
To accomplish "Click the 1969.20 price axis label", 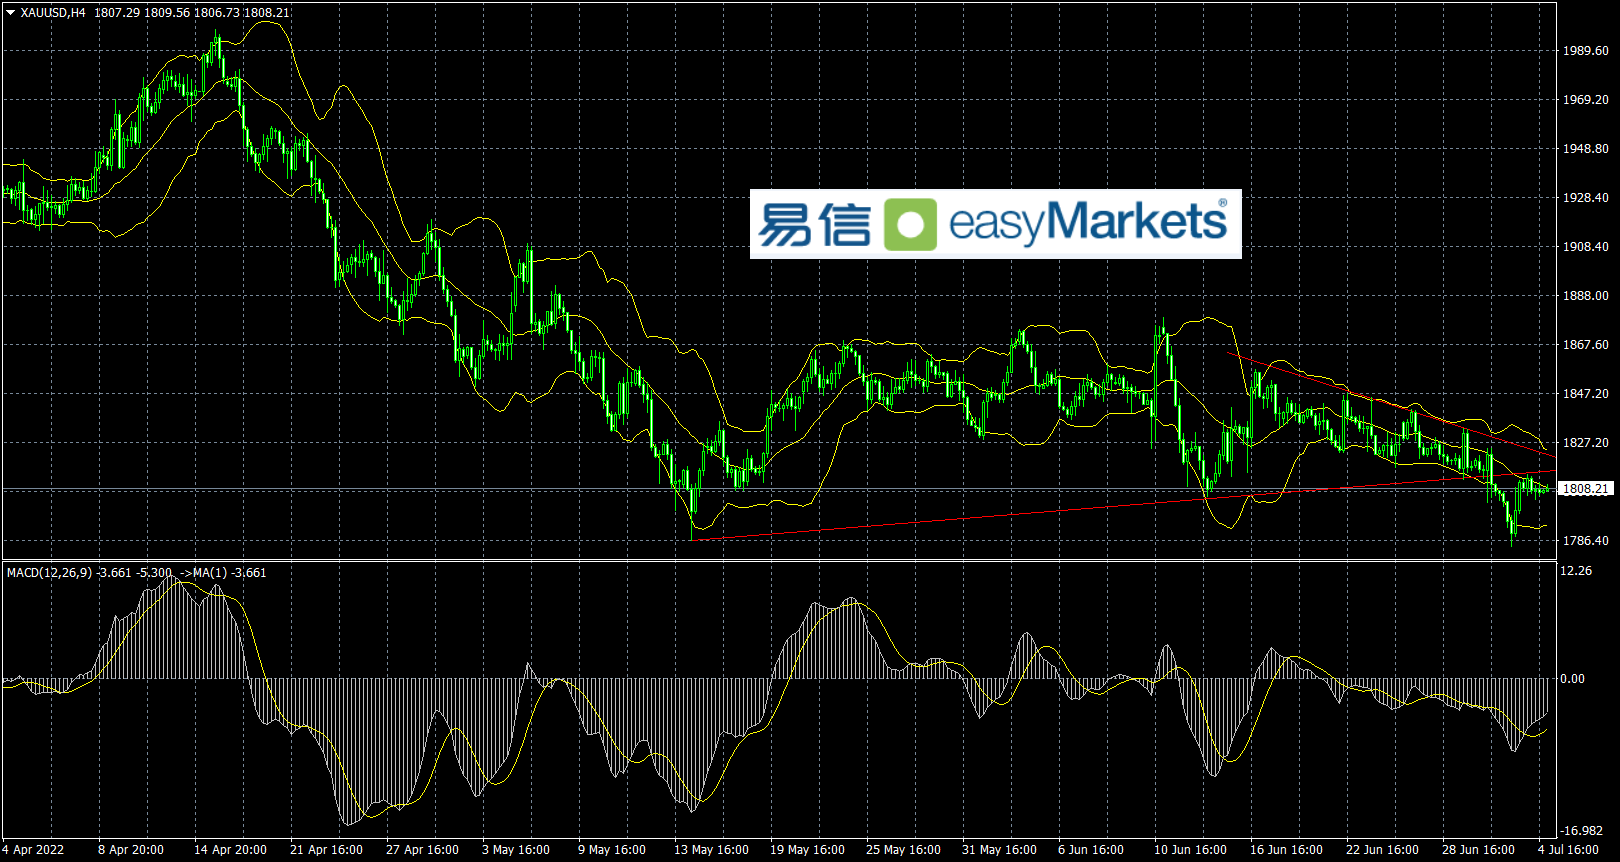I will coord(1585,100).
